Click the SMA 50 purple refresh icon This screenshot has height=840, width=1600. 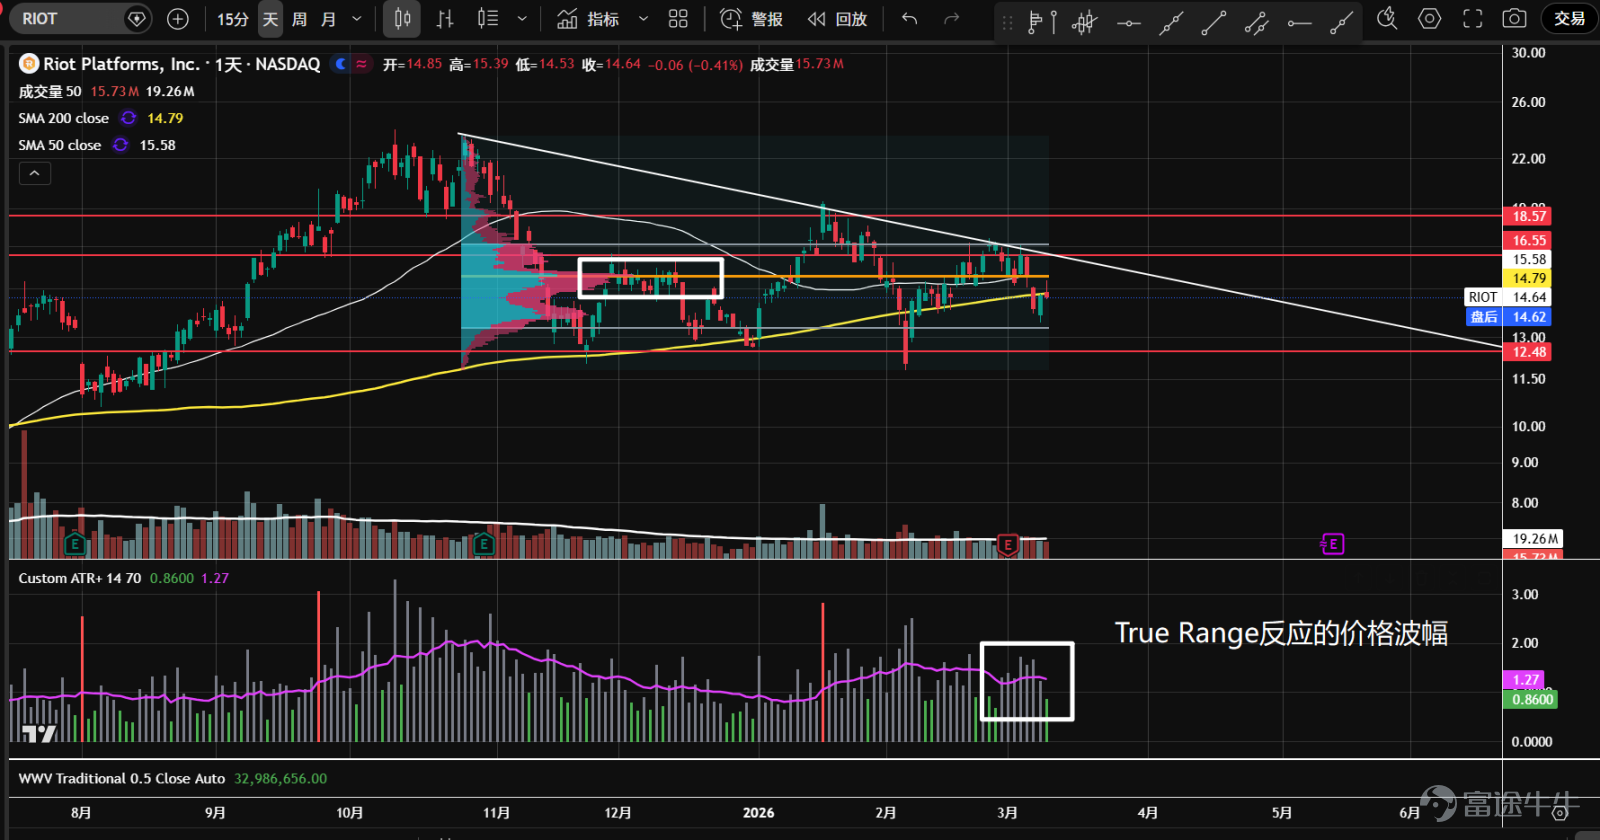coord(120,145)
